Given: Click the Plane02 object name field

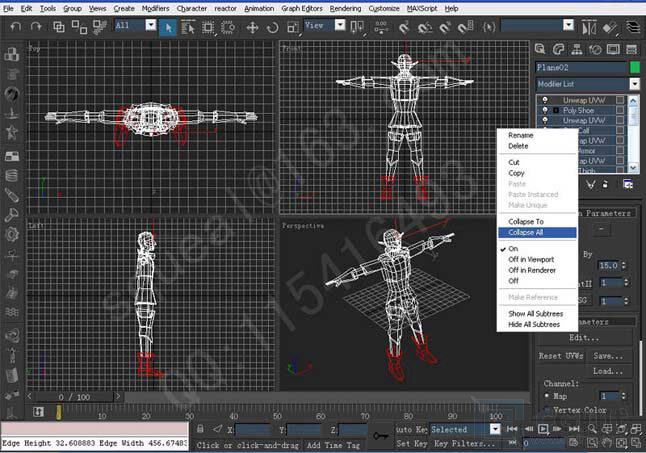Looking at the screenshot, I should (581, 67).
